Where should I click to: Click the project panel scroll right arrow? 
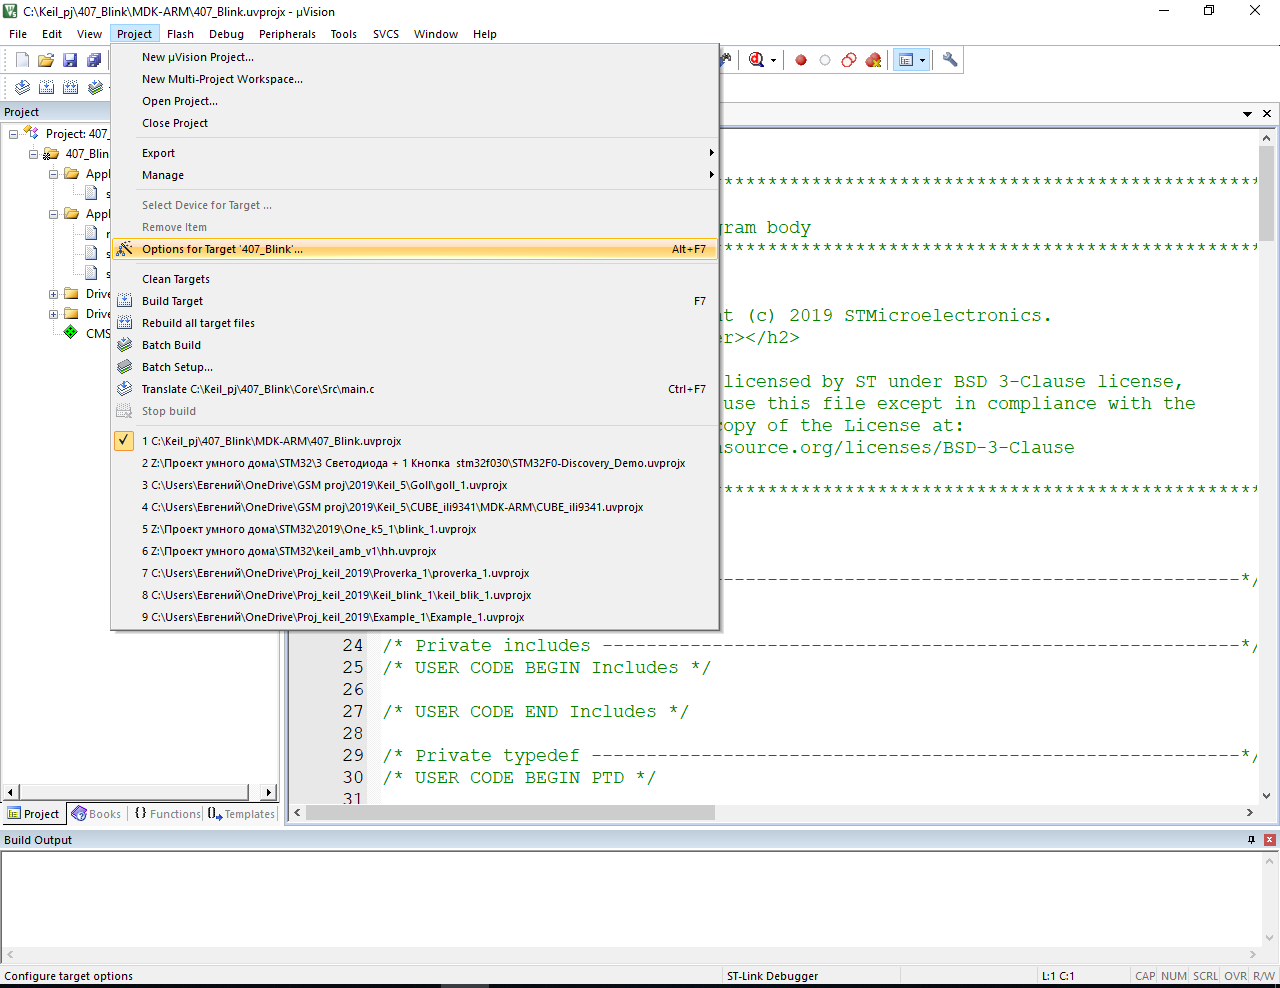[x=268, y=792]
